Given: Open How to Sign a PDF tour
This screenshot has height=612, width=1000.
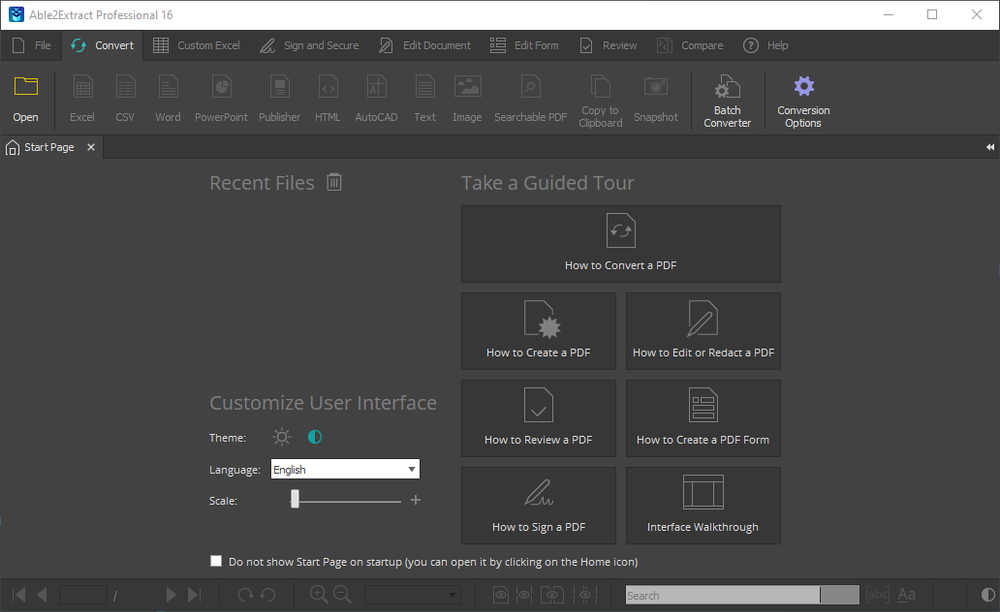Looking at the screenshot, I should coord(538,506).
